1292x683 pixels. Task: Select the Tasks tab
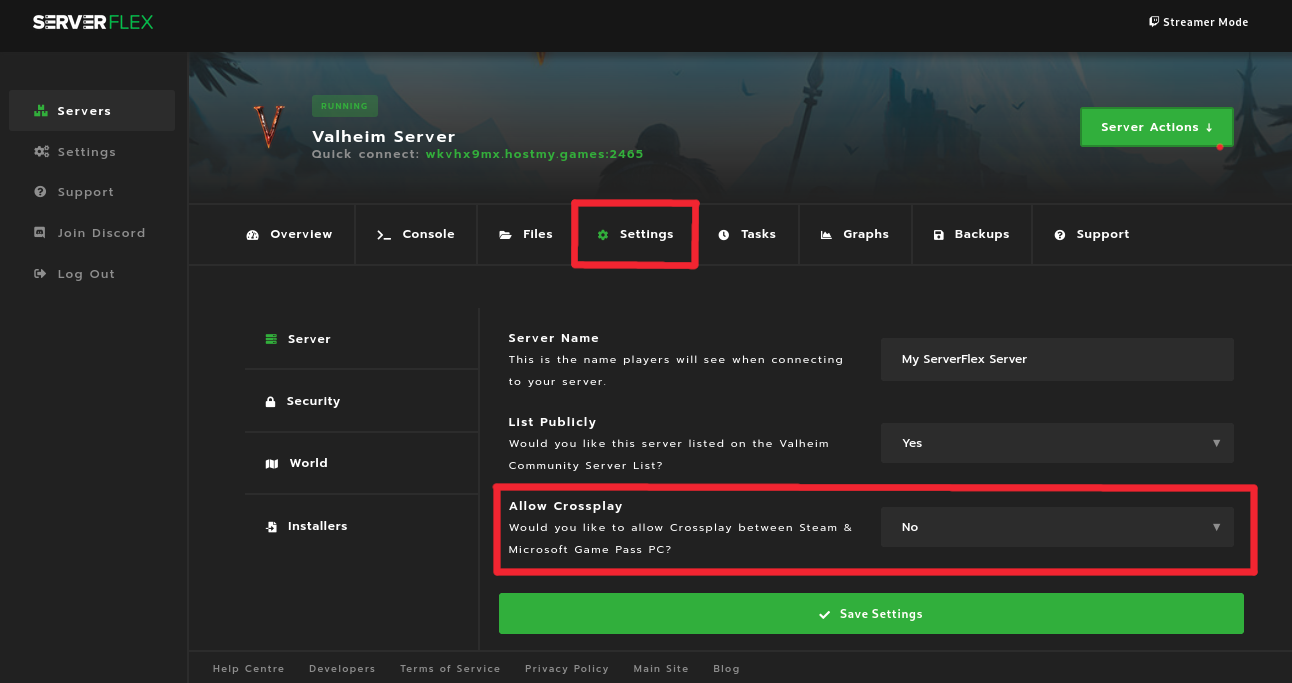point(747,234)
